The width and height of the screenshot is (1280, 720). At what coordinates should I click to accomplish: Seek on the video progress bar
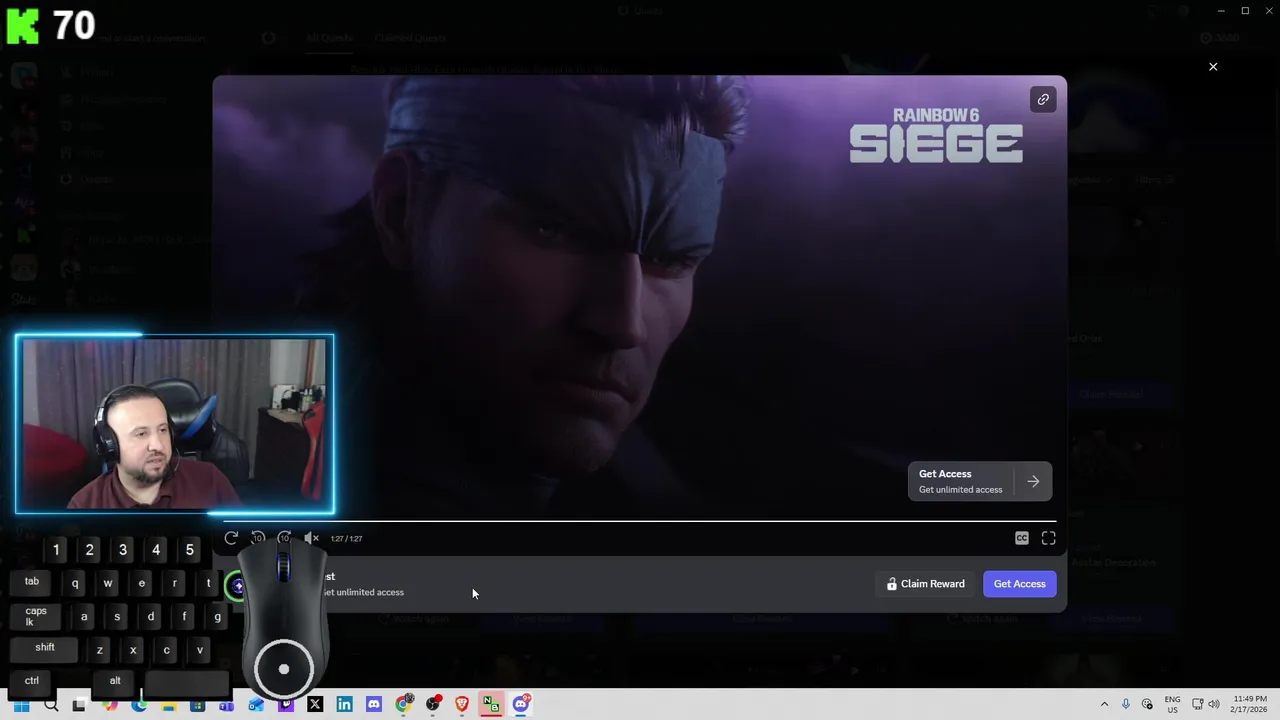pos(640,521)
